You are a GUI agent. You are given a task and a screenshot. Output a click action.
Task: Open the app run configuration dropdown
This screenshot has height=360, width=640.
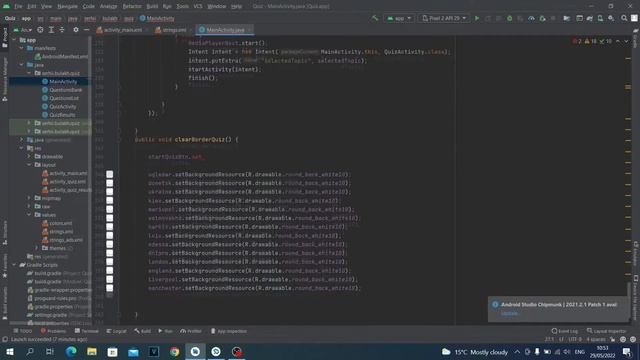coord(399,18)
